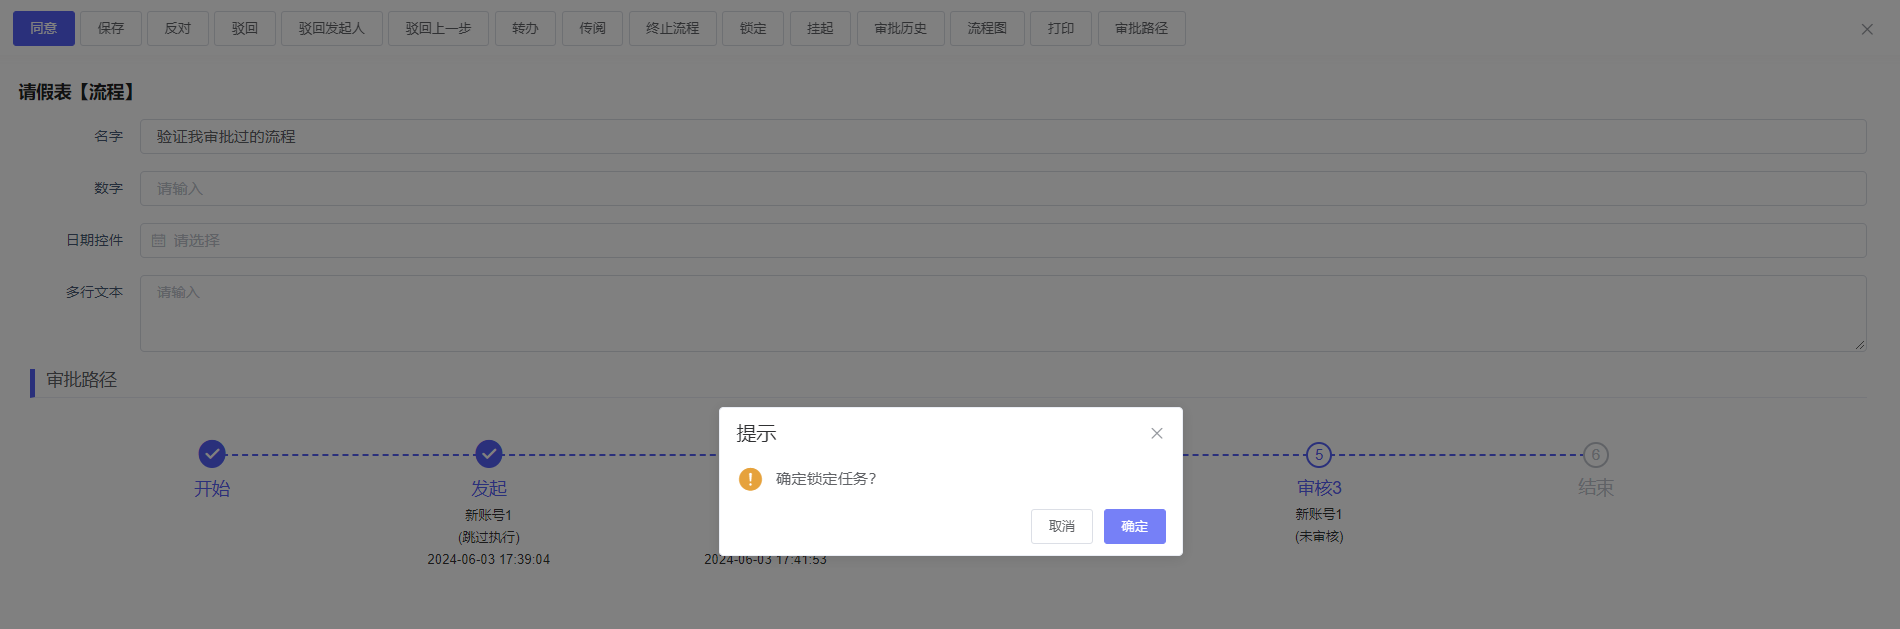1900x629 pixels.
Task: Click the 锁定 toolbar button
Action: tap(753, 28)
